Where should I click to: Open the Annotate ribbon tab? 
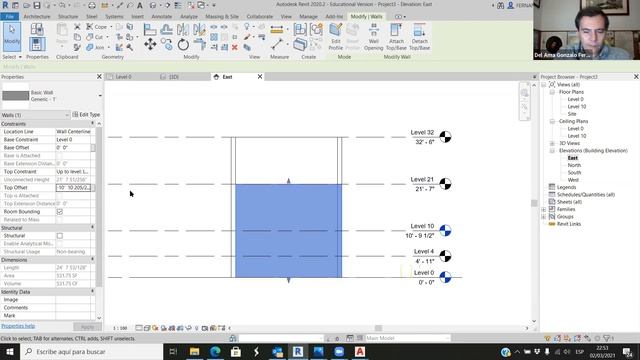click(x=162, y=16)
